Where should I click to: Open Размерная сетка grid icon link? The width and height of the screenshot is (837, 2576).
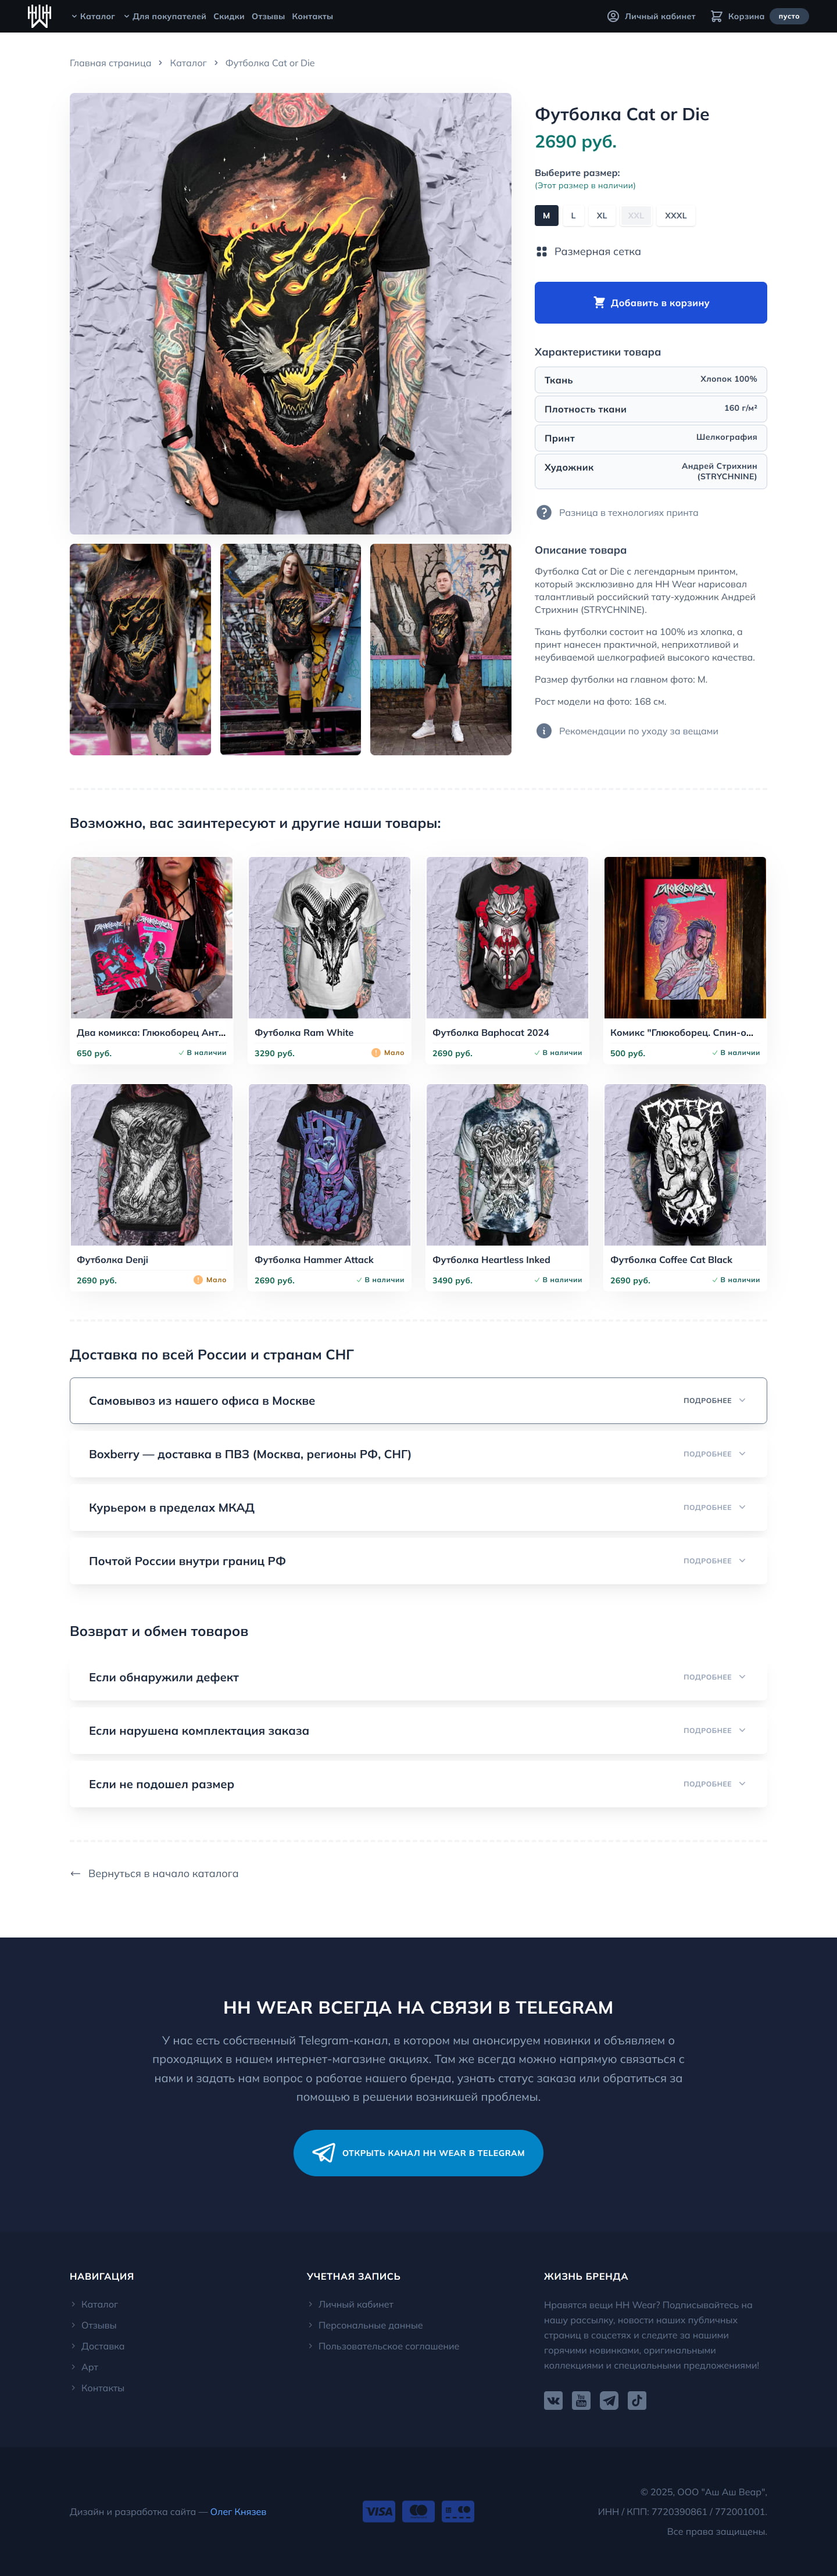542,252
